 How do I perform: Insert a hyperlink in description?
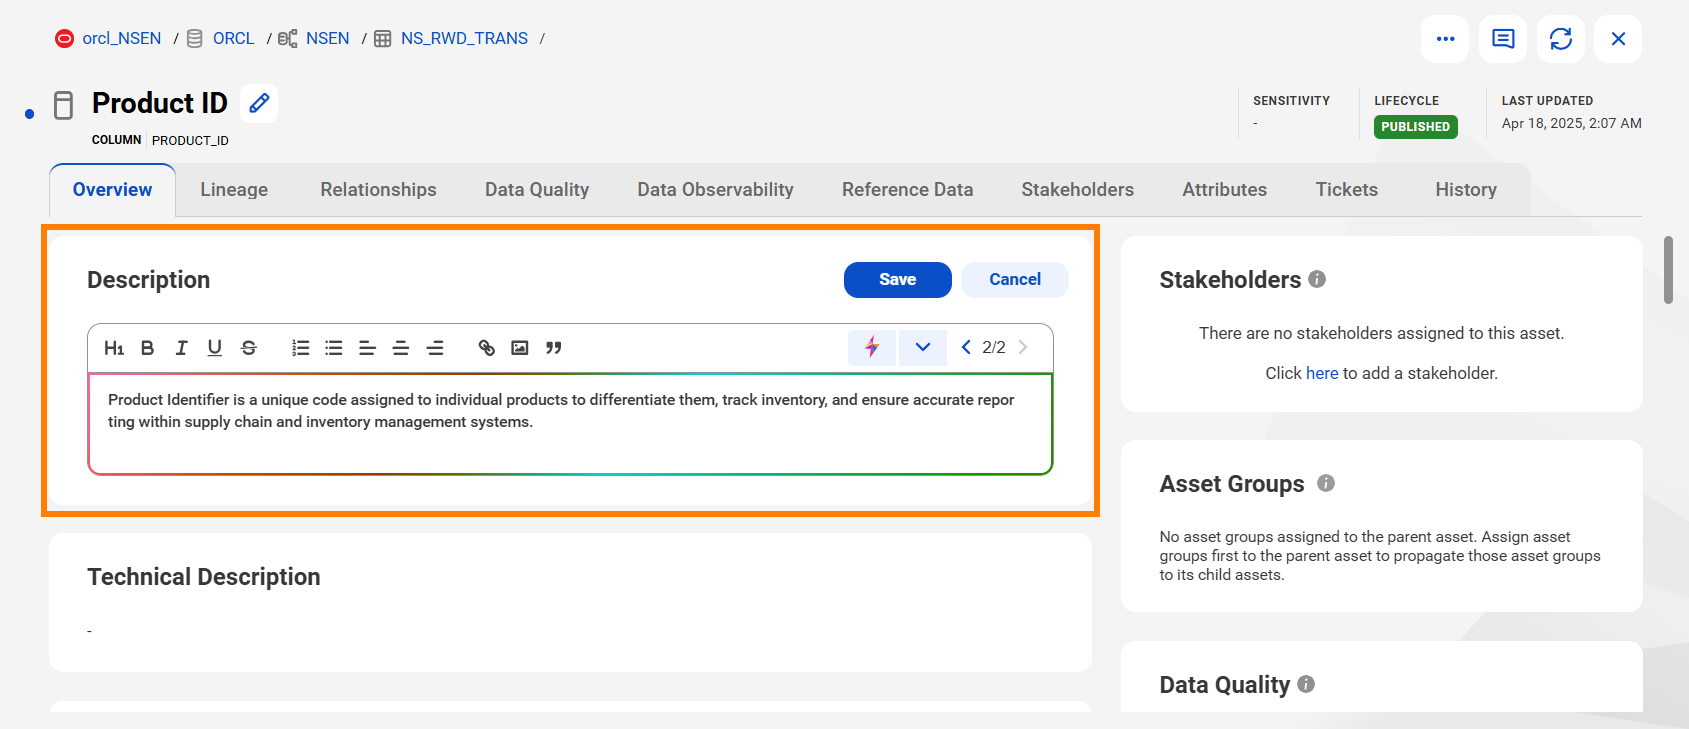(486, 348)
